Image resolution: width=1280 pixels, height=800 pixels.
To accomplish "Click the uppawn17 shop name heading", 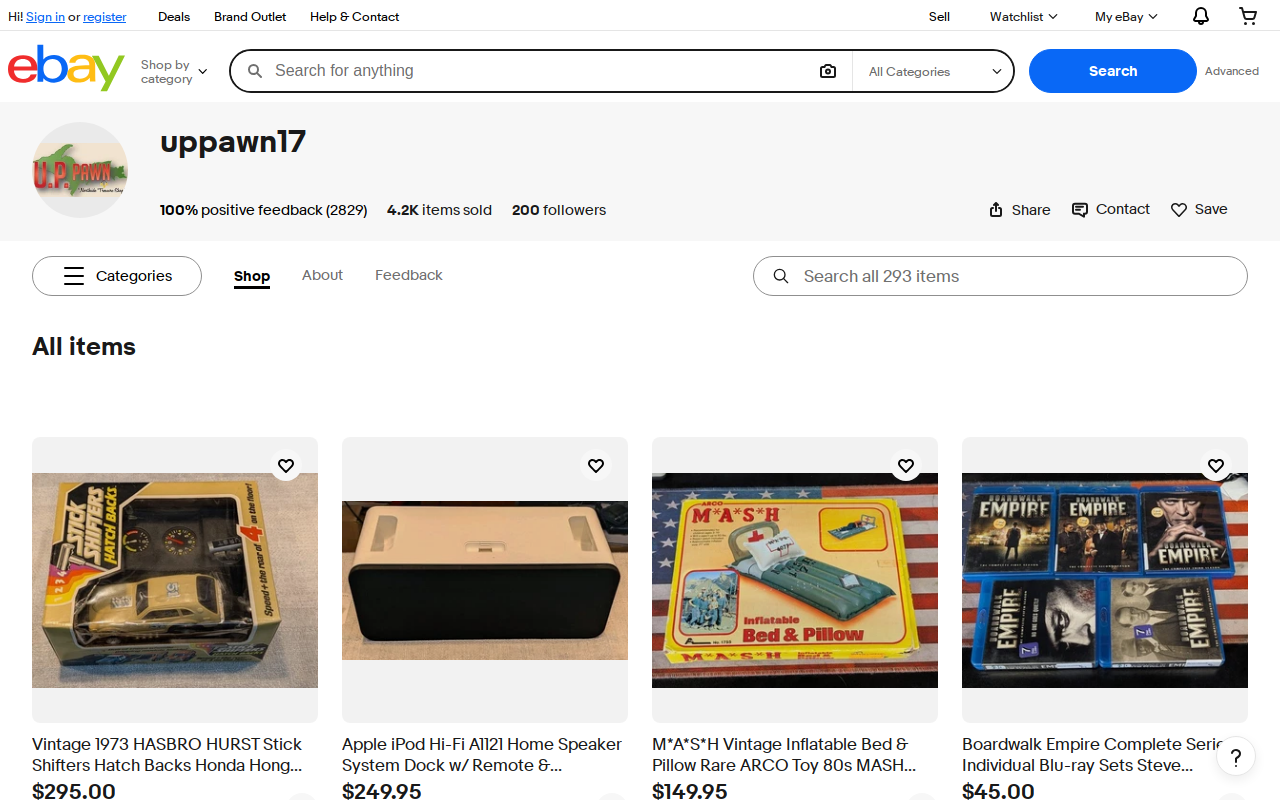I will coord(233,142).
